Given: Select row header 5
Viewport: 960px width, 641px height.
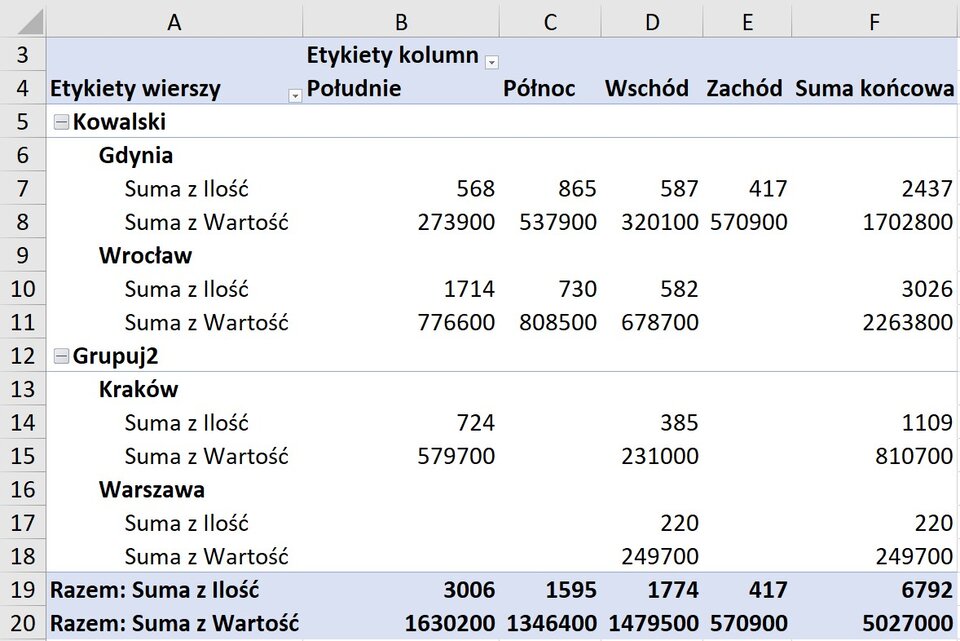Looking at the screenshot, I should point(22,121).
